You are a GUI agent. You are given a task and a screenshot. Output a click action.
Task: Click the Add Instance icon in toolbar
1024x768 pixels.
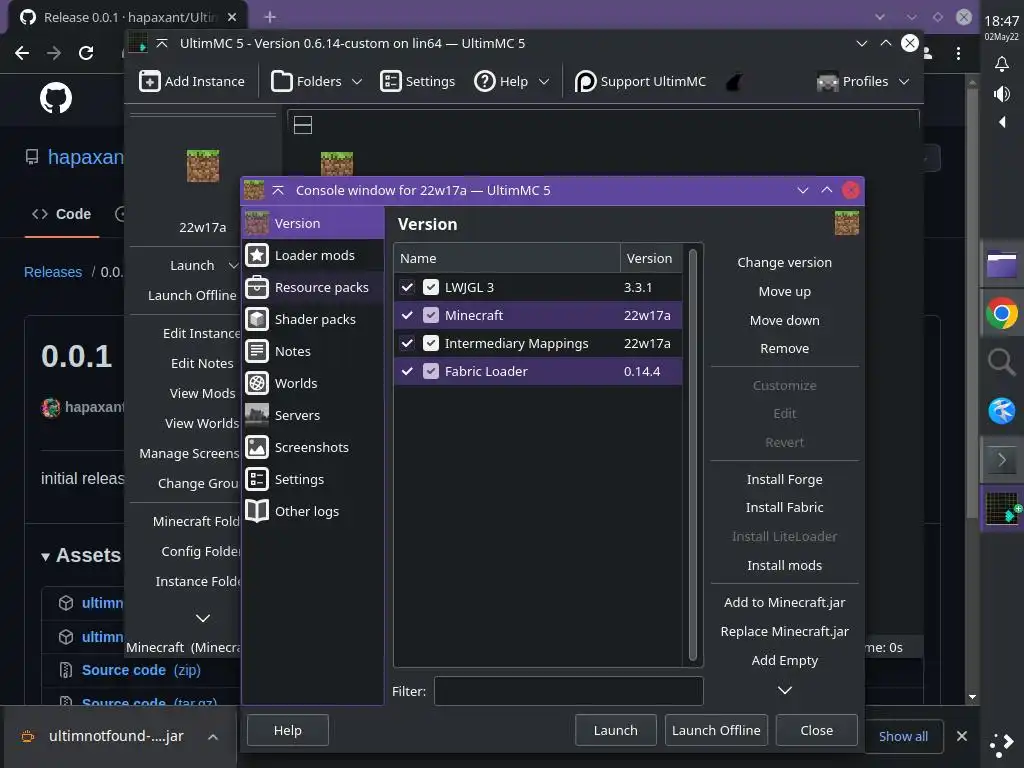point(150,82)
